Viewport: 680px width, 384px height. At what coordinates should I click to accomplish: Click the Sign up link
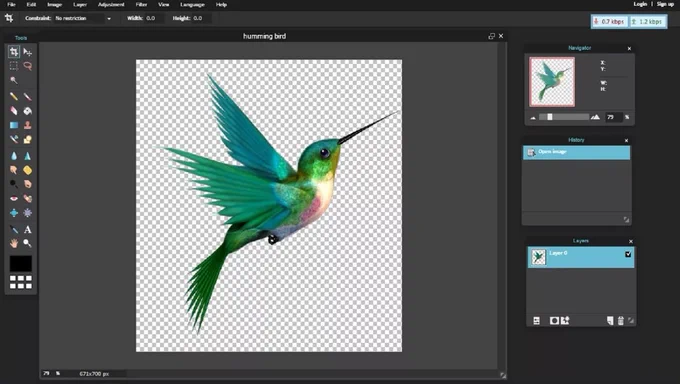point(665,4)
